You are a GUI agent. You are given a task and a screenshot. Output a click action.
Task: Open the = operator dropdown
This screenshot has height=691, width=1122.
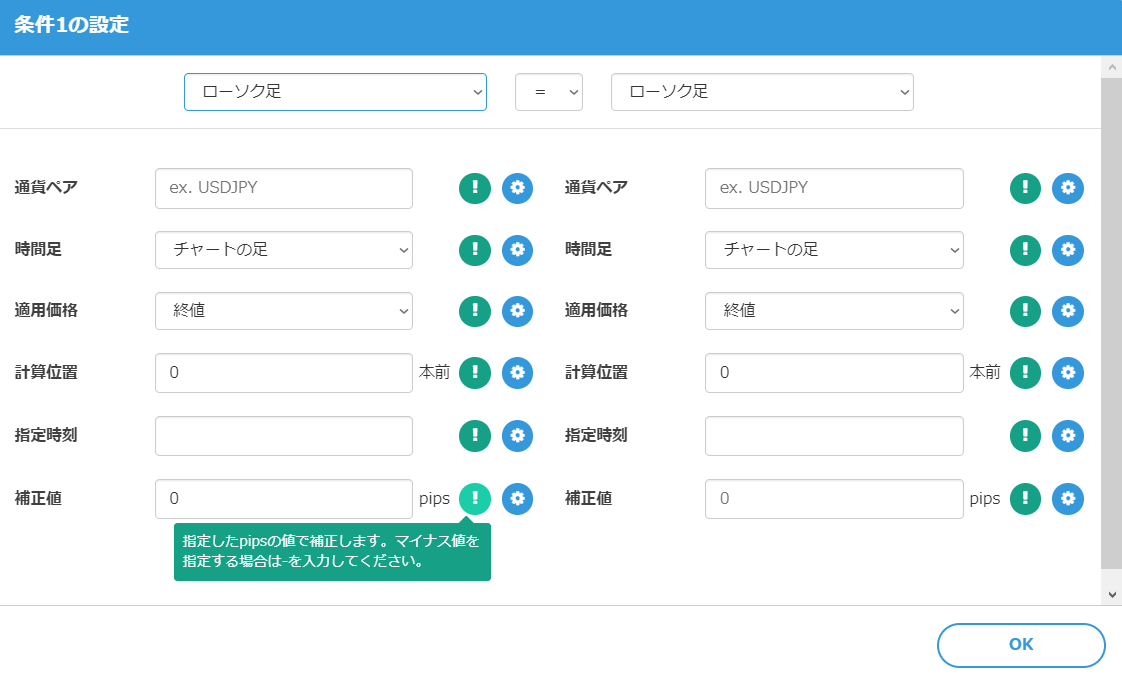548,91
